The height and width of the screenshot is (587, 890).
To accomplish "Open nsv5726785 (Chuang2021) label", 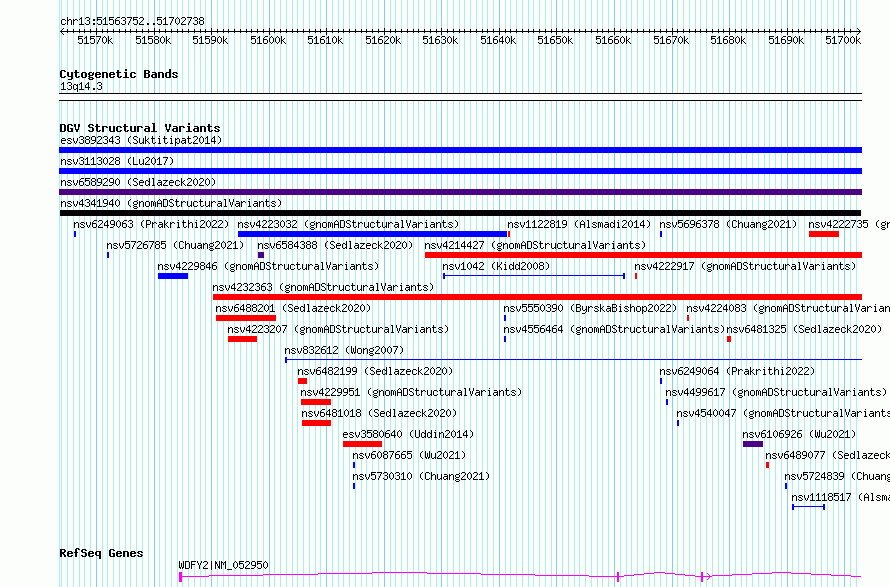I will tap(175, 245).
